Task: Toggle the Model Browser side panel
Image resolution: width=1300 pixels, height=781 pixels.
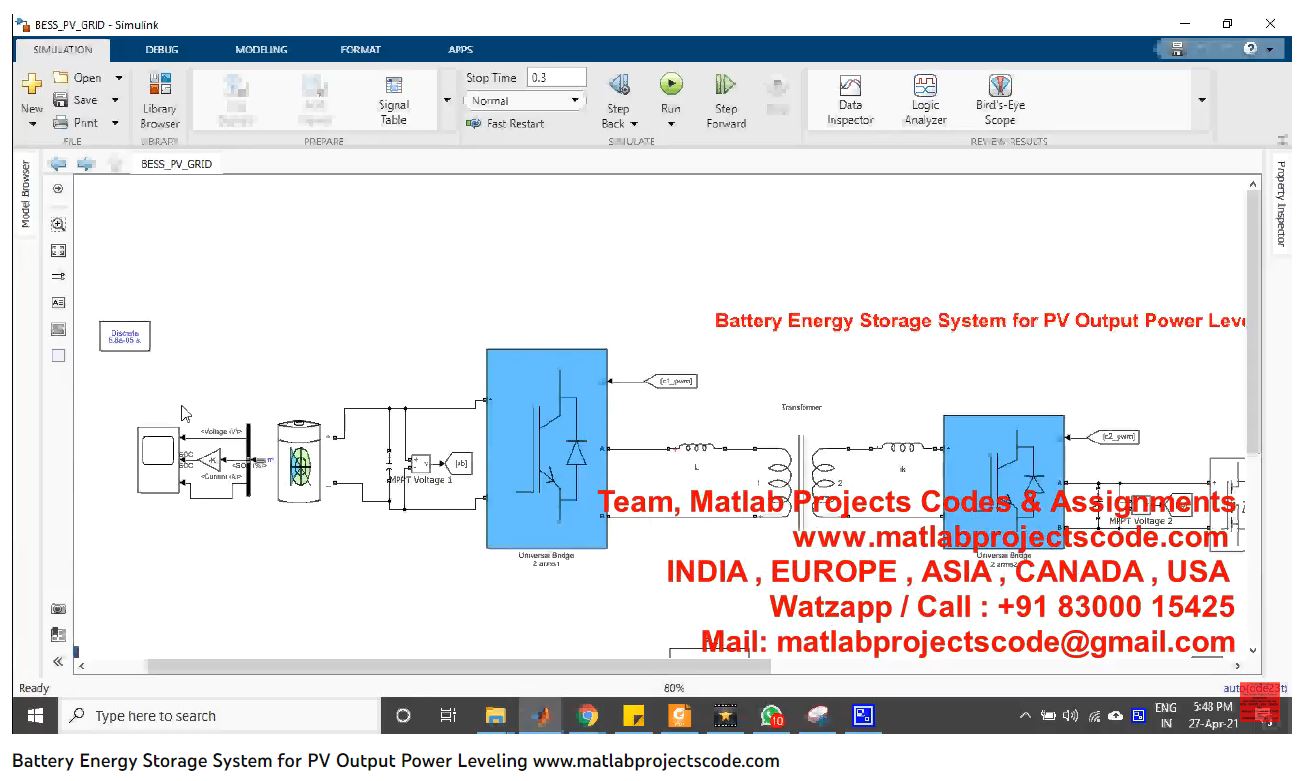Action: 26,194
